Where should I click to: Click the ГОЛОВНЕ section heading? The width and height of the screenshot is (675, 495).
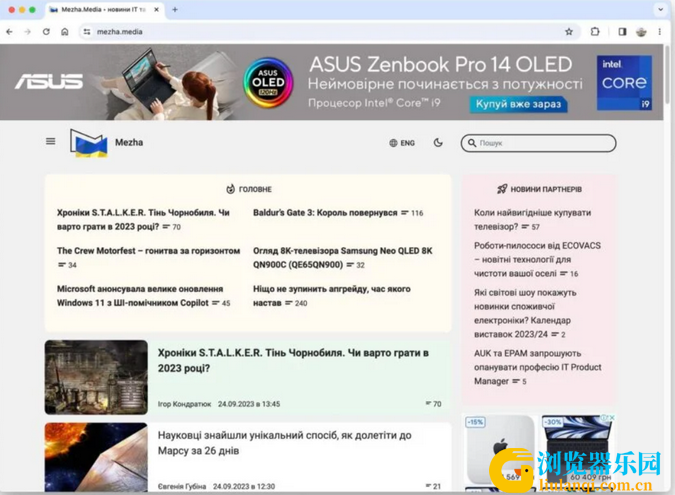(249, 189)
